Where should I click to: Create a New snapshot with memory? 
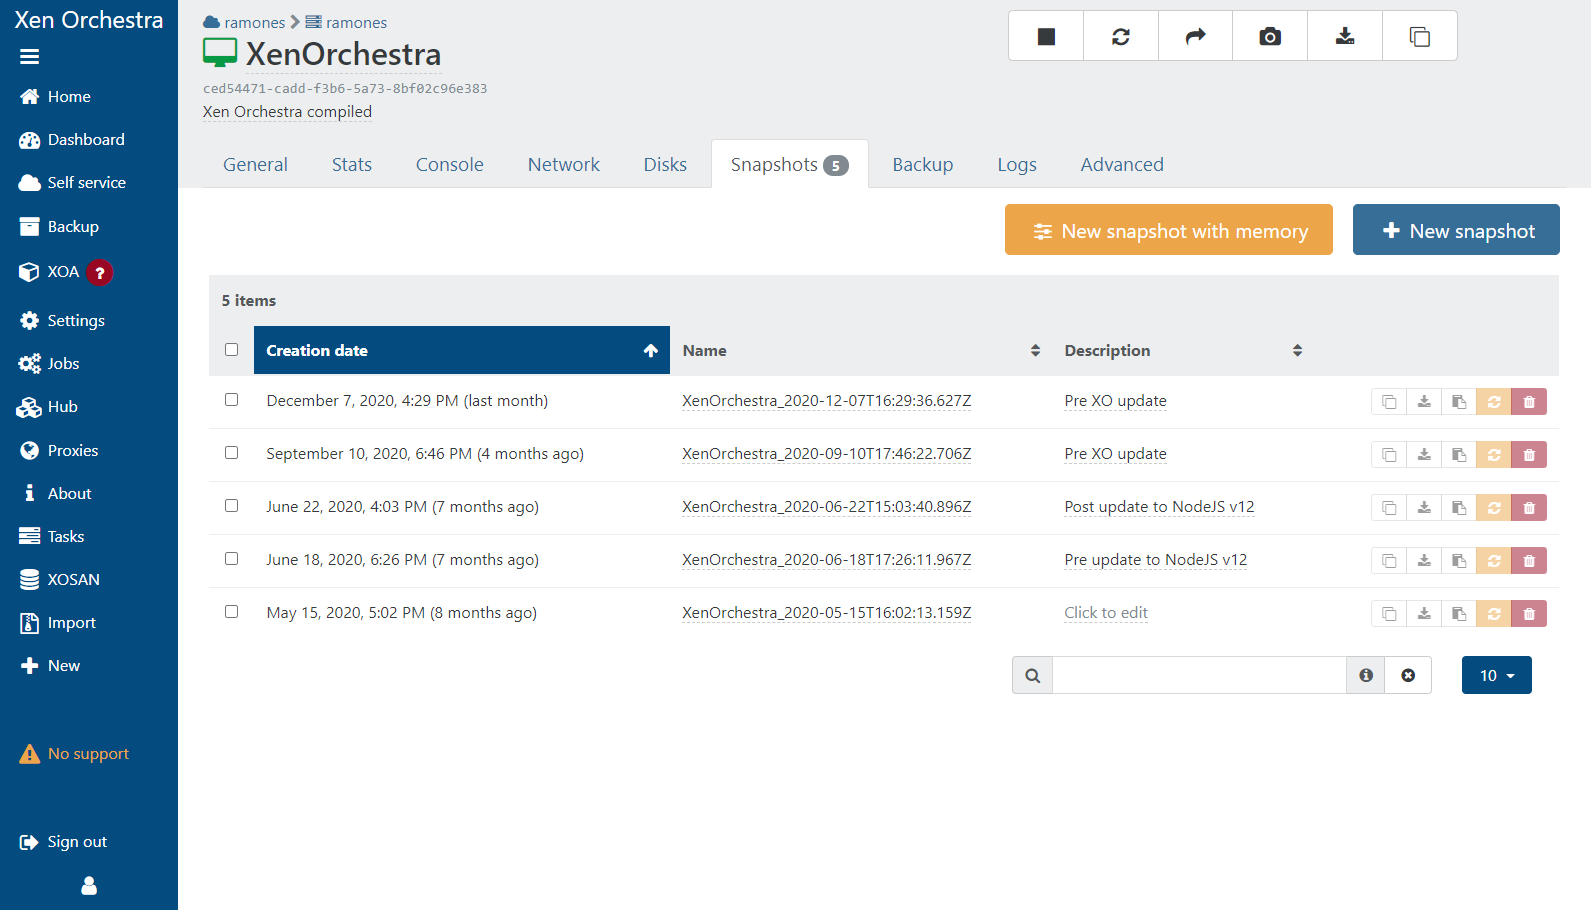point(1169,230)
